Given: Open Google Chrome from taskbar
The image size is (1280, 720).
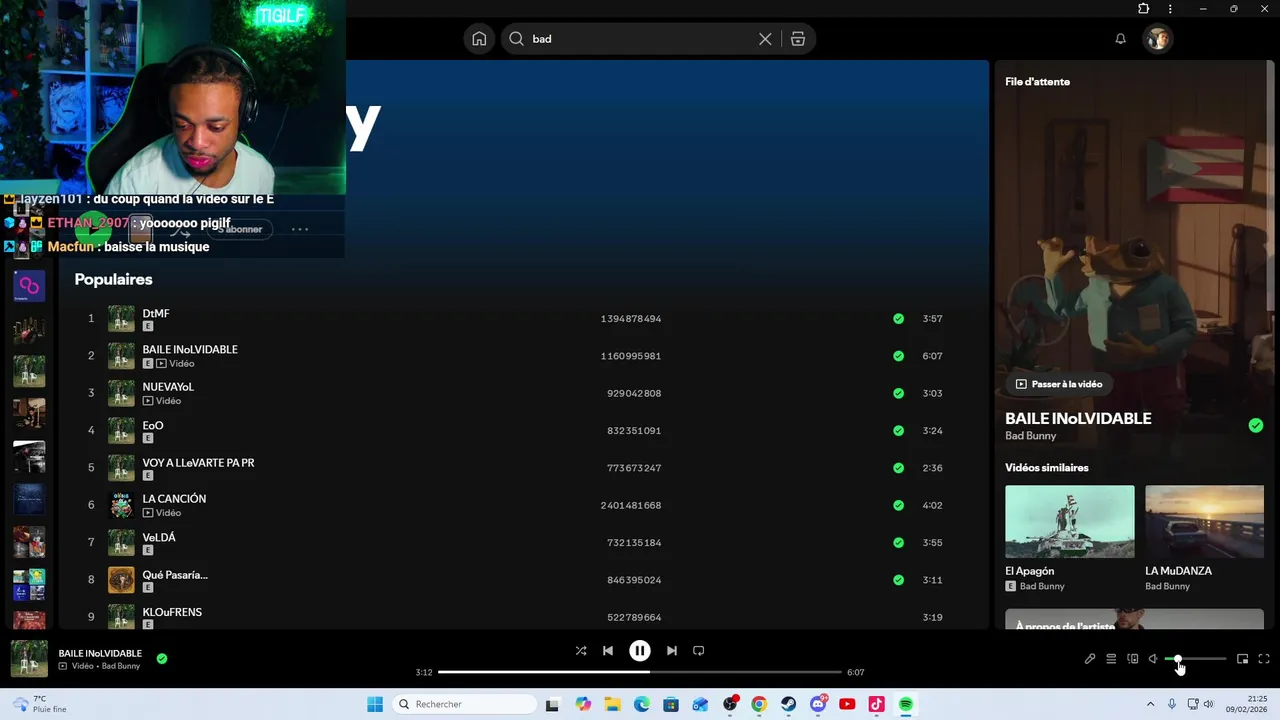Looking at the screenshot, I should pos(759,704).
